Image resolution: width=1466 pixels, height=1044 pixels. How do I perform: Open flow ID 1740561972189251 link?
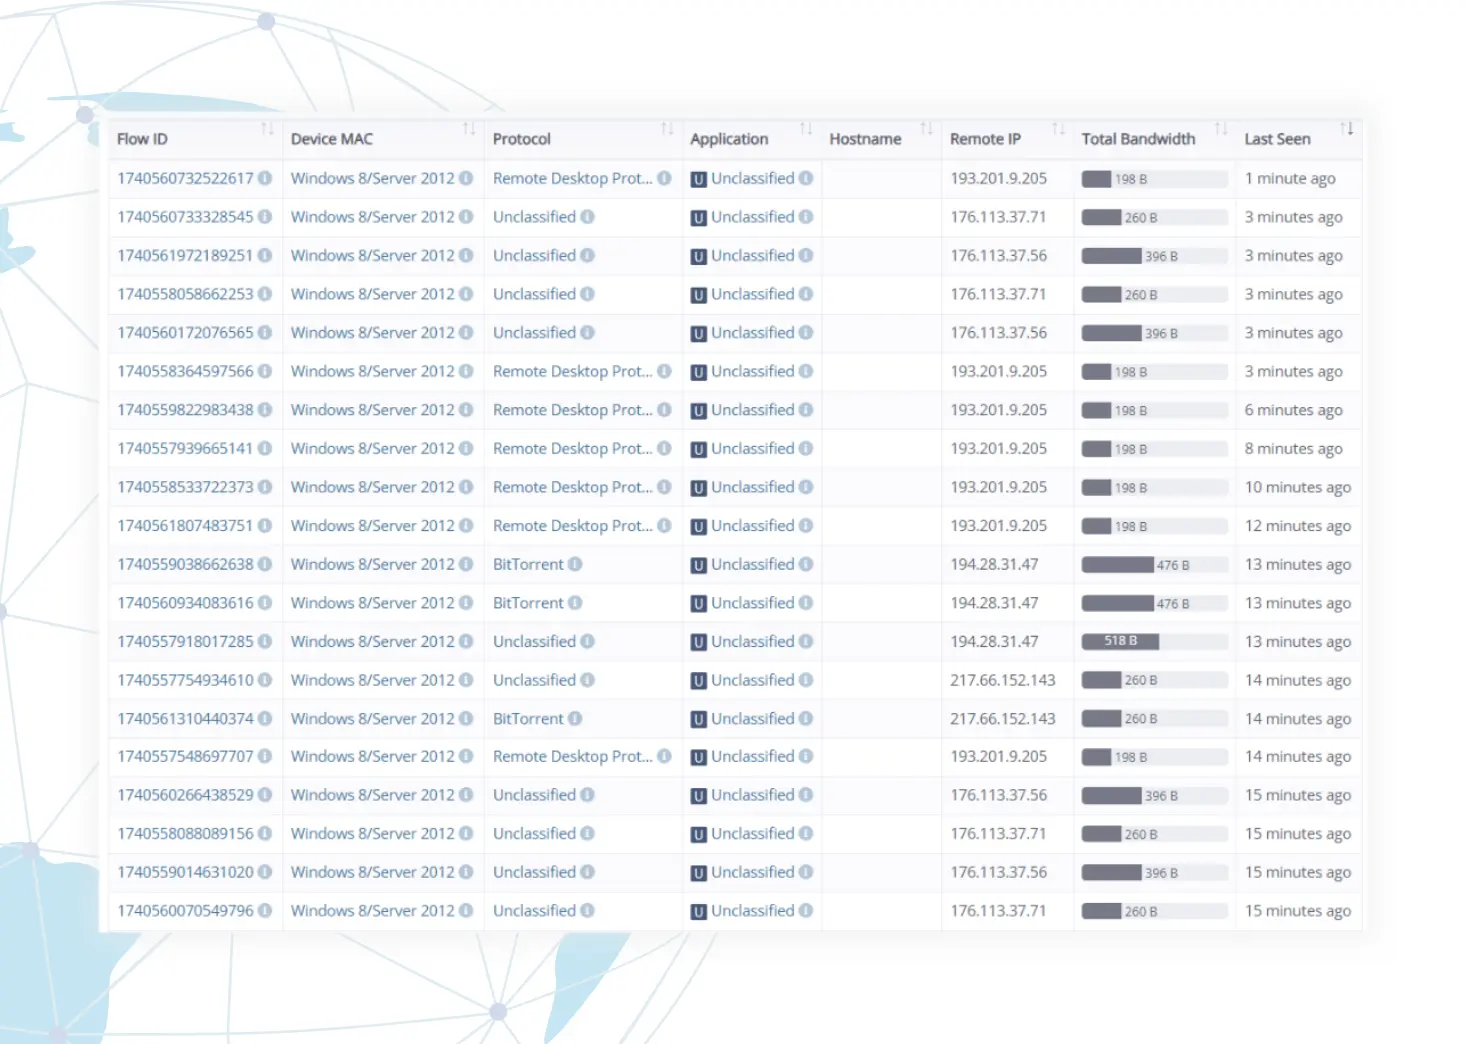tap(185, 255)
